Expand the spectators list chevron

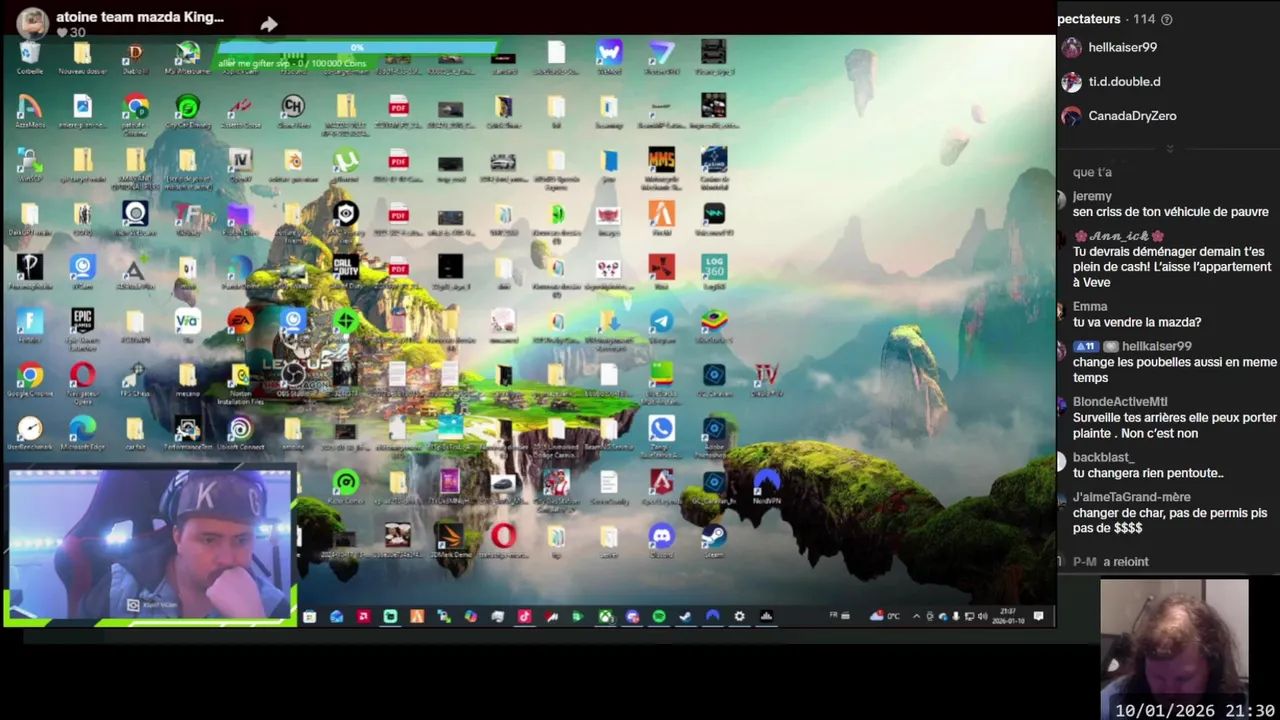1169,149
